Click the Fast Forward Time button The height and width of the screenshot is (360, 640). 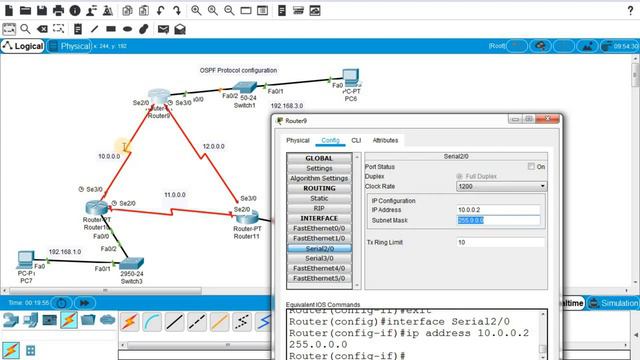click(84, 303)
